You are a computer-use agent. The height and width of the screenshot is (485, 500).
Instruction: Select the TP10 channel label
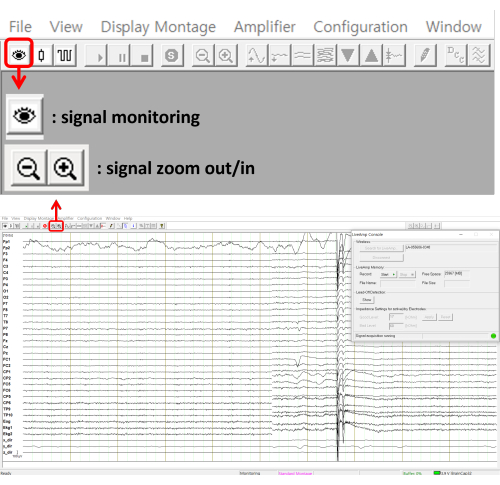8,415
